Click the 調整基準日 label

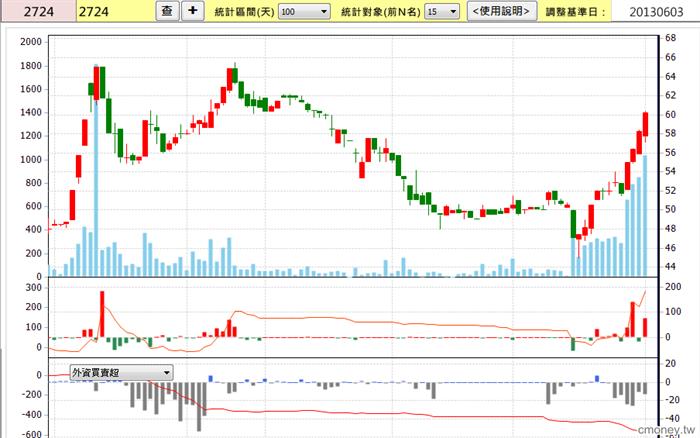575,12
